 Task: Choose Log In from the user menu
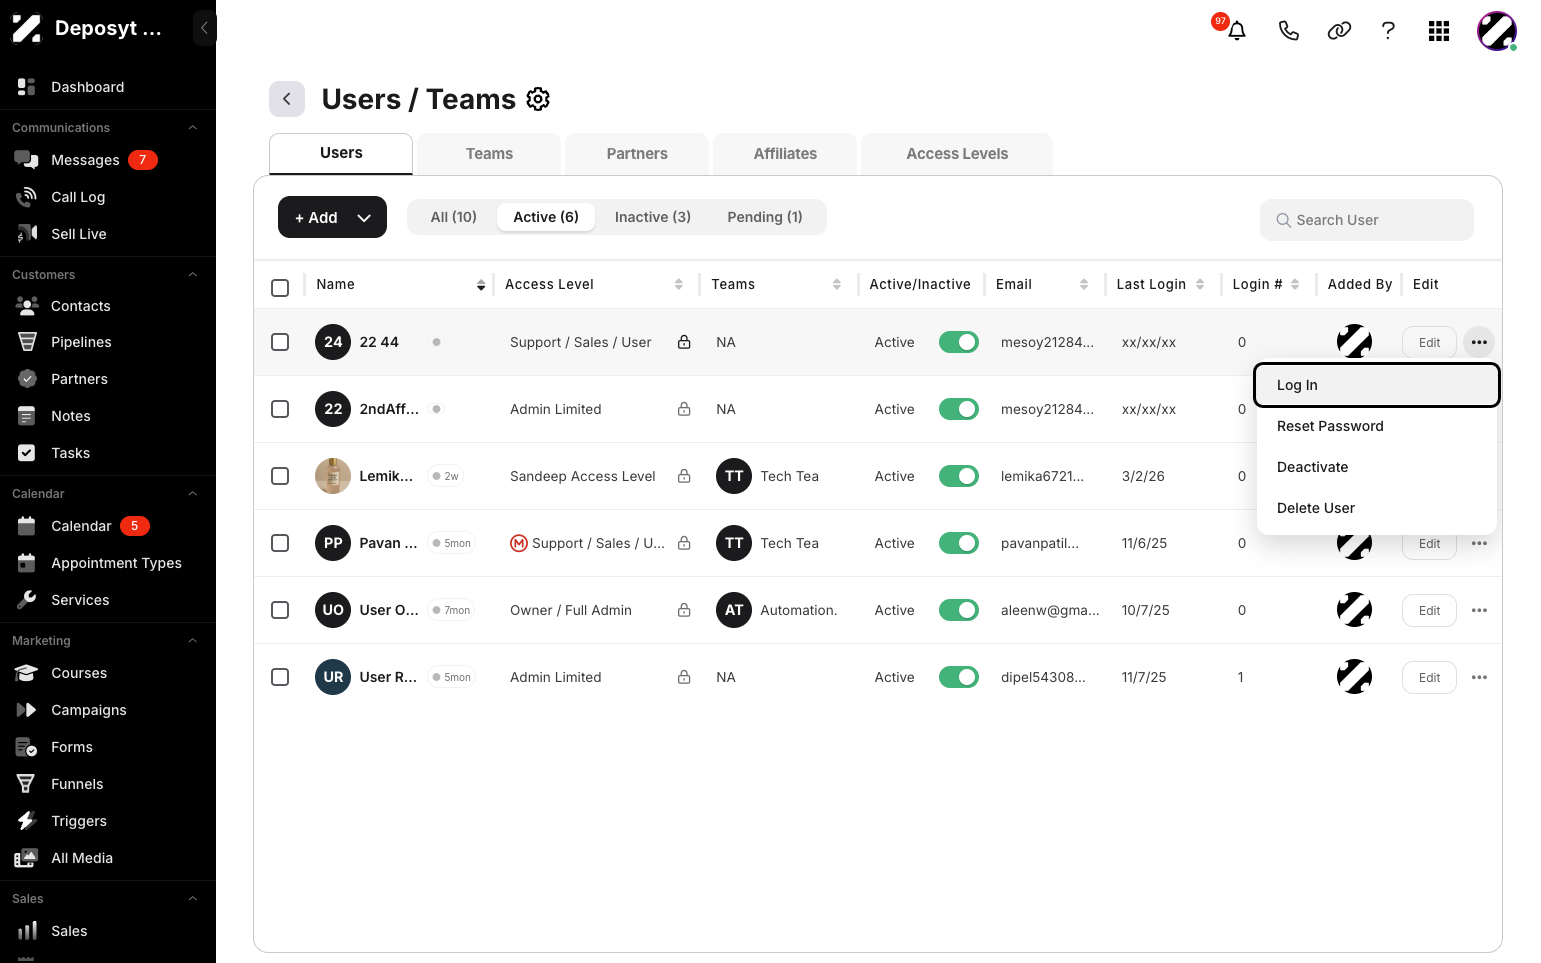pos(1377,385)
